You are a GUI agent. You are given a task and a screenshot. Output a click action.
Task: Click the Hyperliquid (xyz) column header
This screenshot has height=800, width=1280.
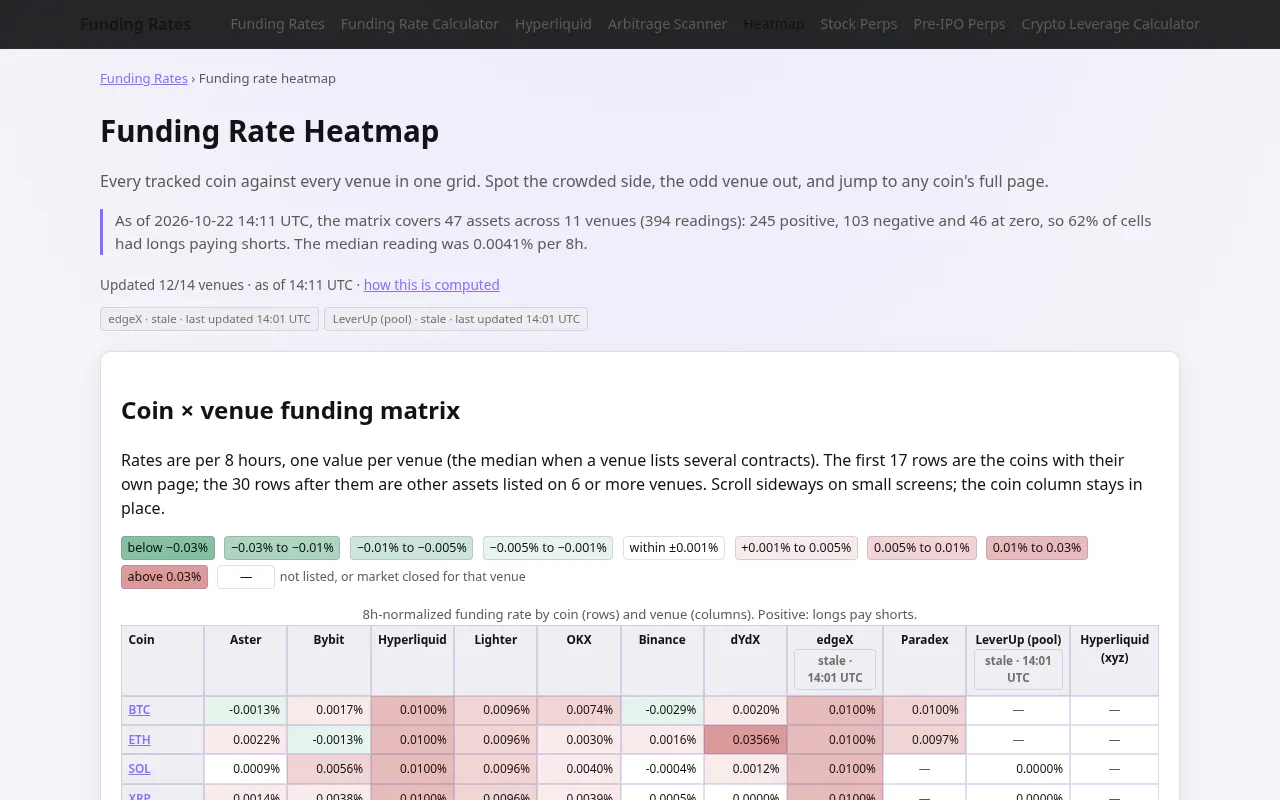click(x=1114, y=661)
